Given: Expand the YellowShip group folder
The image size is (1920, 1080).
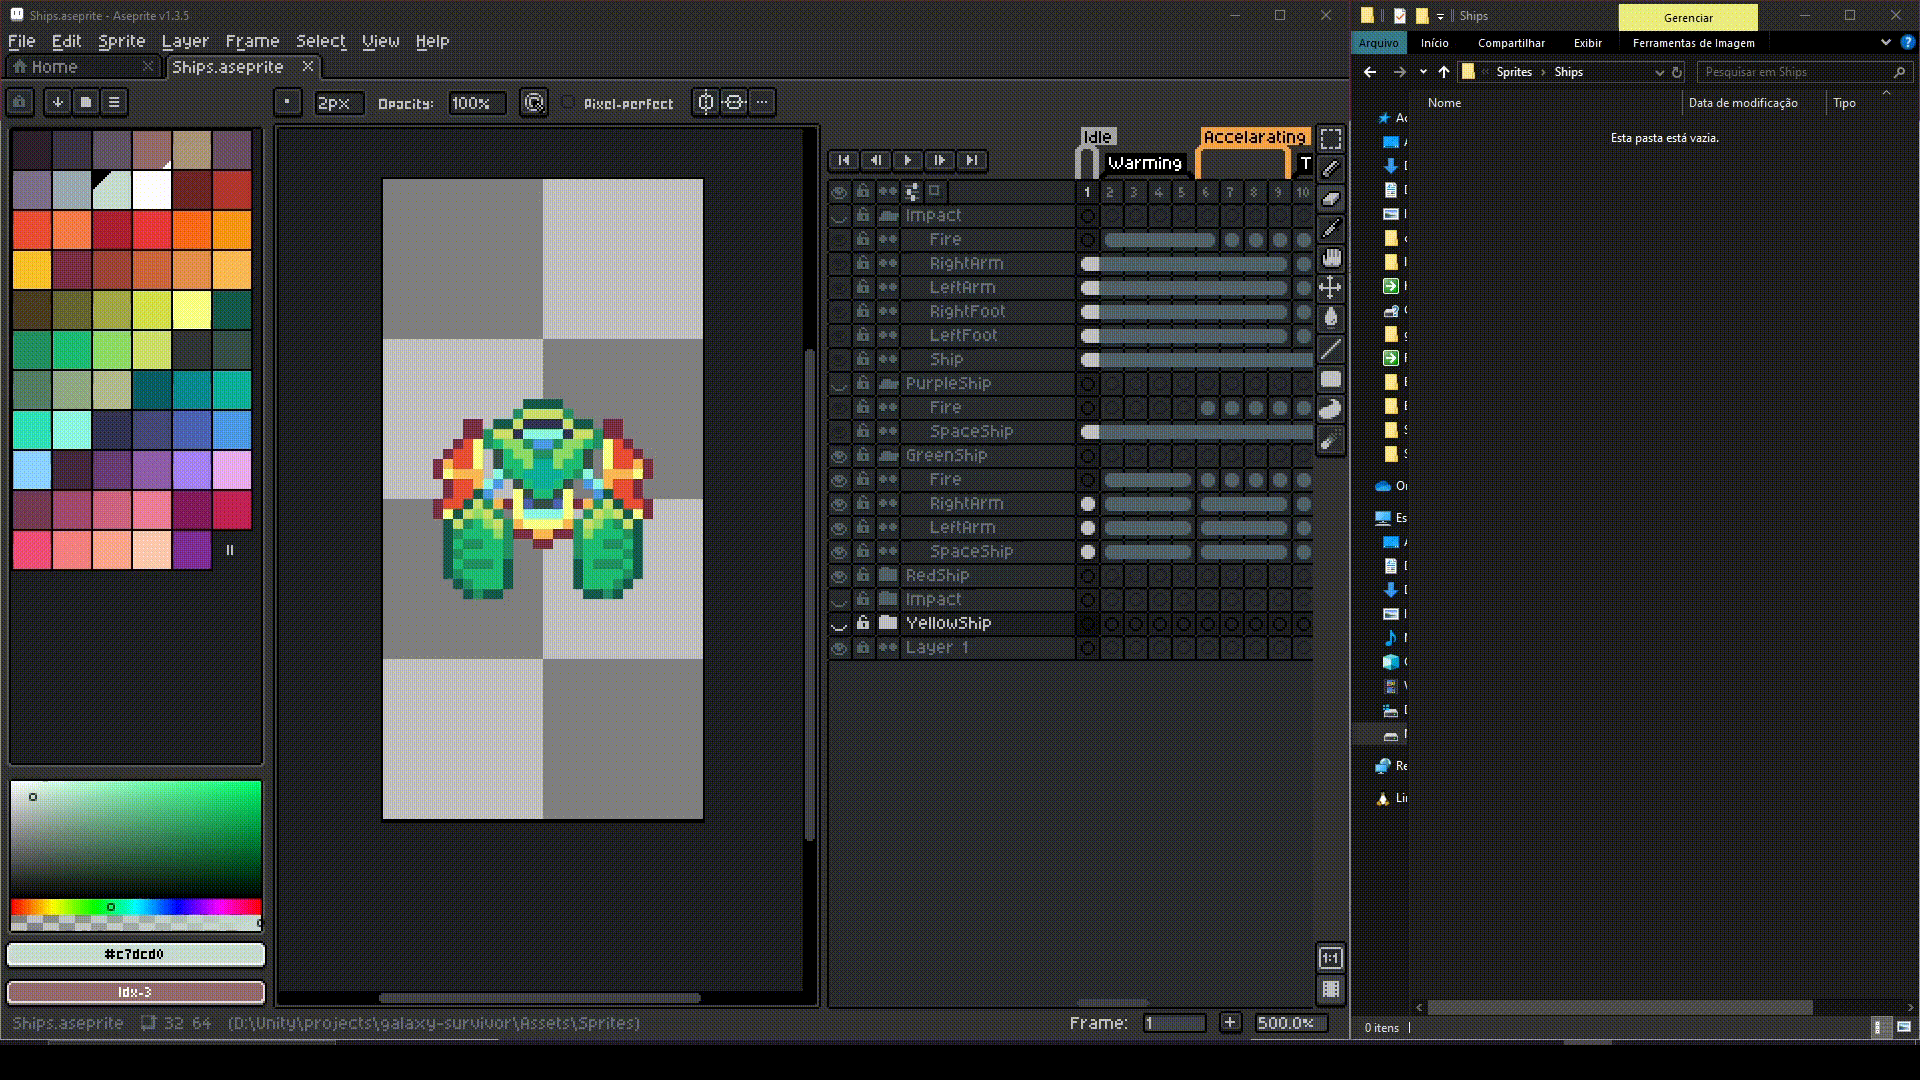Looking at the screenshot, I should click(x=888, y=623).
